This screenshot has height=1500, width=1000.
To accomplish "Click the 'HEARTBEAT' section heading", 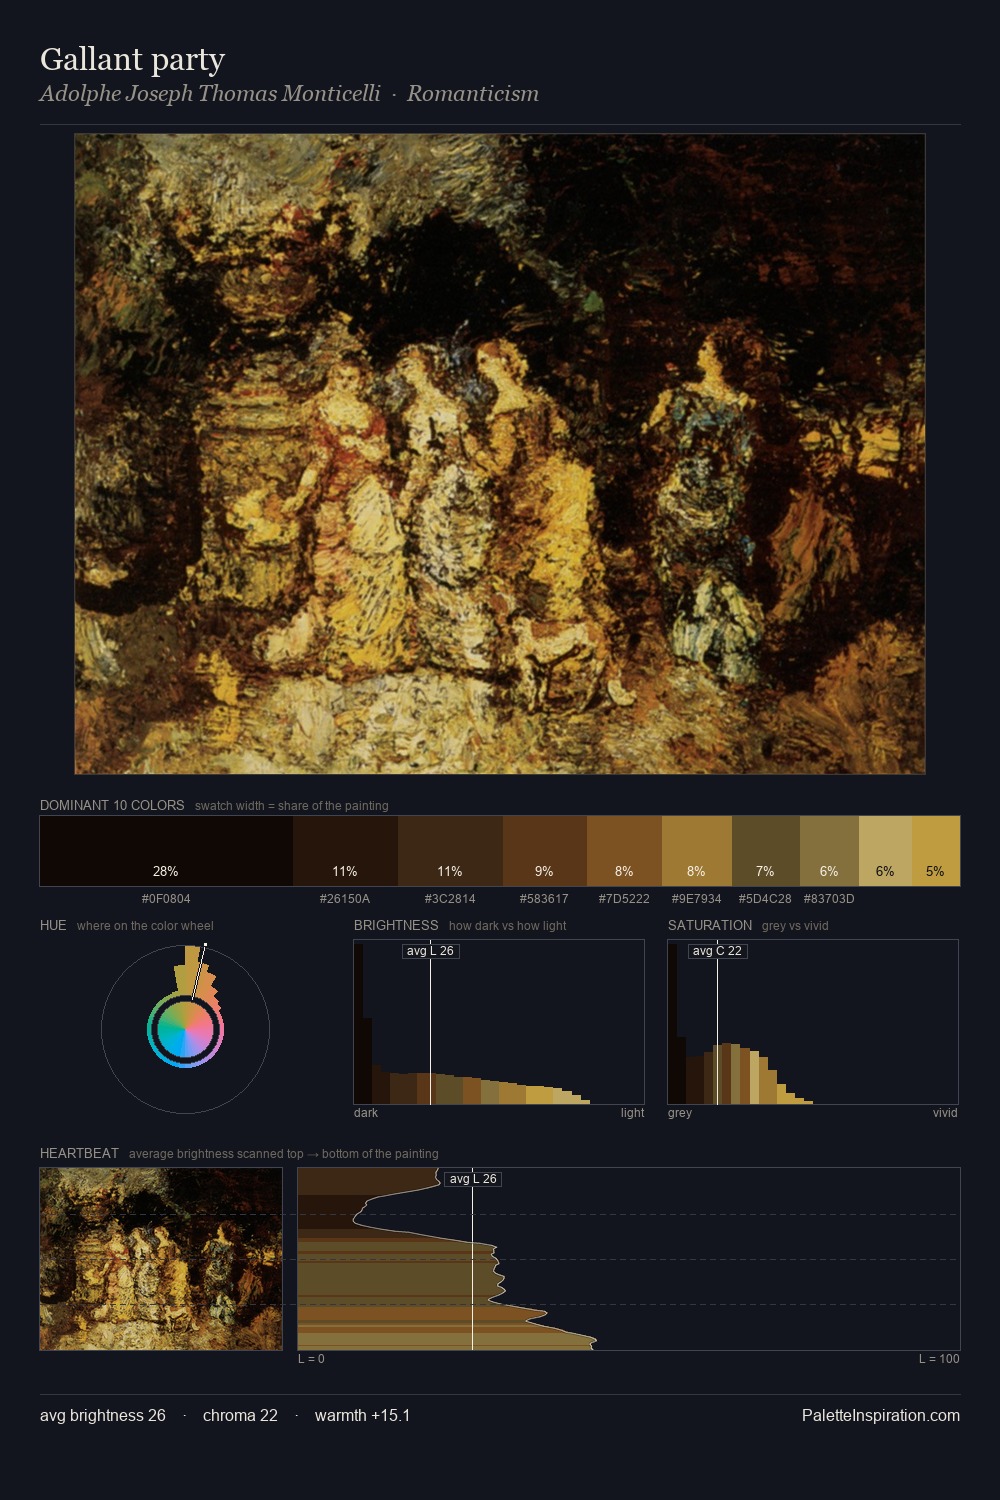I will click(x=79, y=1153).
